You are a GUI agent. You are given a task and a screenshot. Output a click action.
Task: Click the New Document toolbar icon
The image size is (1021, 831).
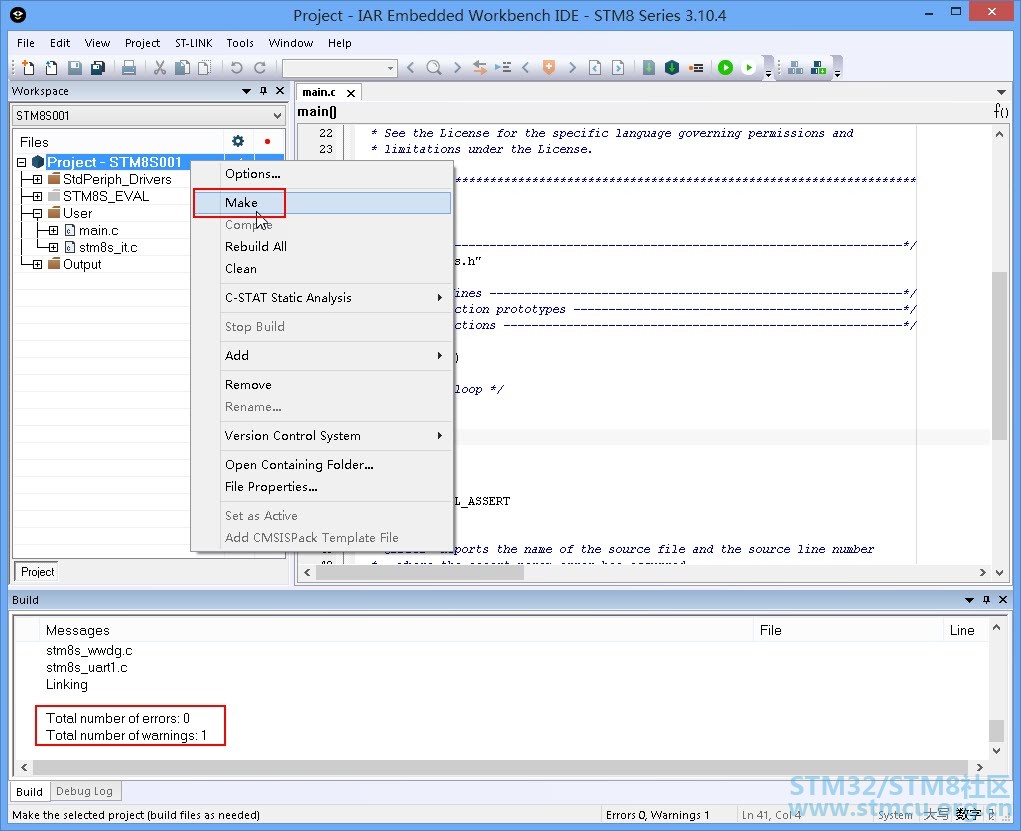(x=28, y=68)
